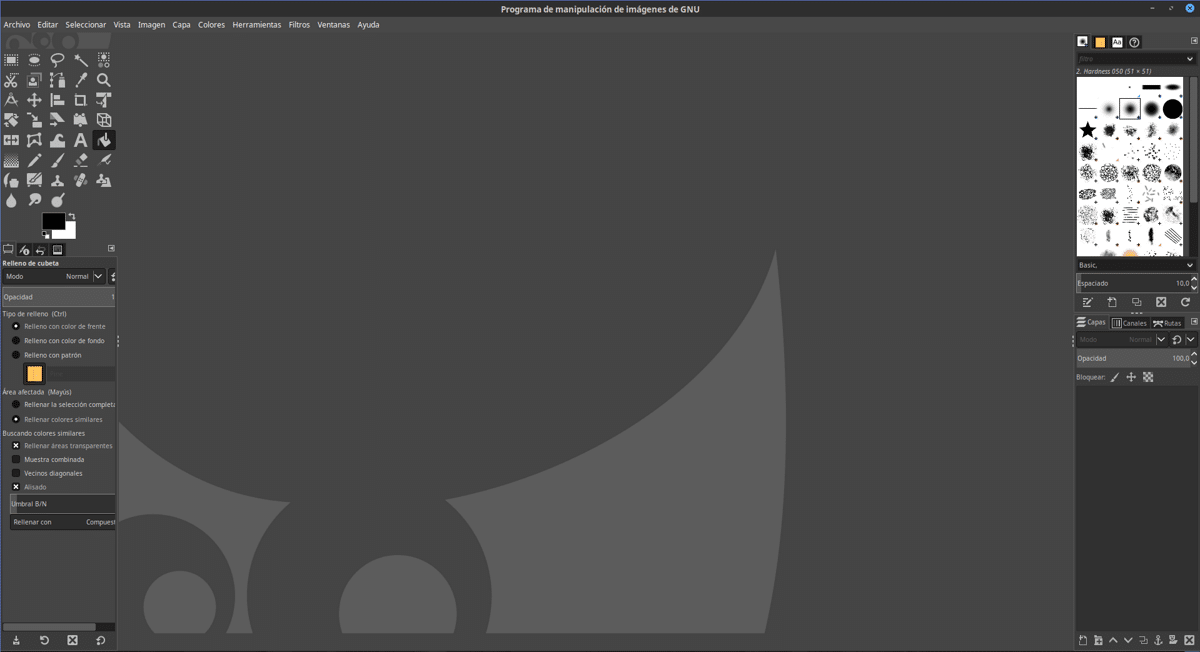
Task: Select the Warp Transform tool
Action: (x=57, y=140)
